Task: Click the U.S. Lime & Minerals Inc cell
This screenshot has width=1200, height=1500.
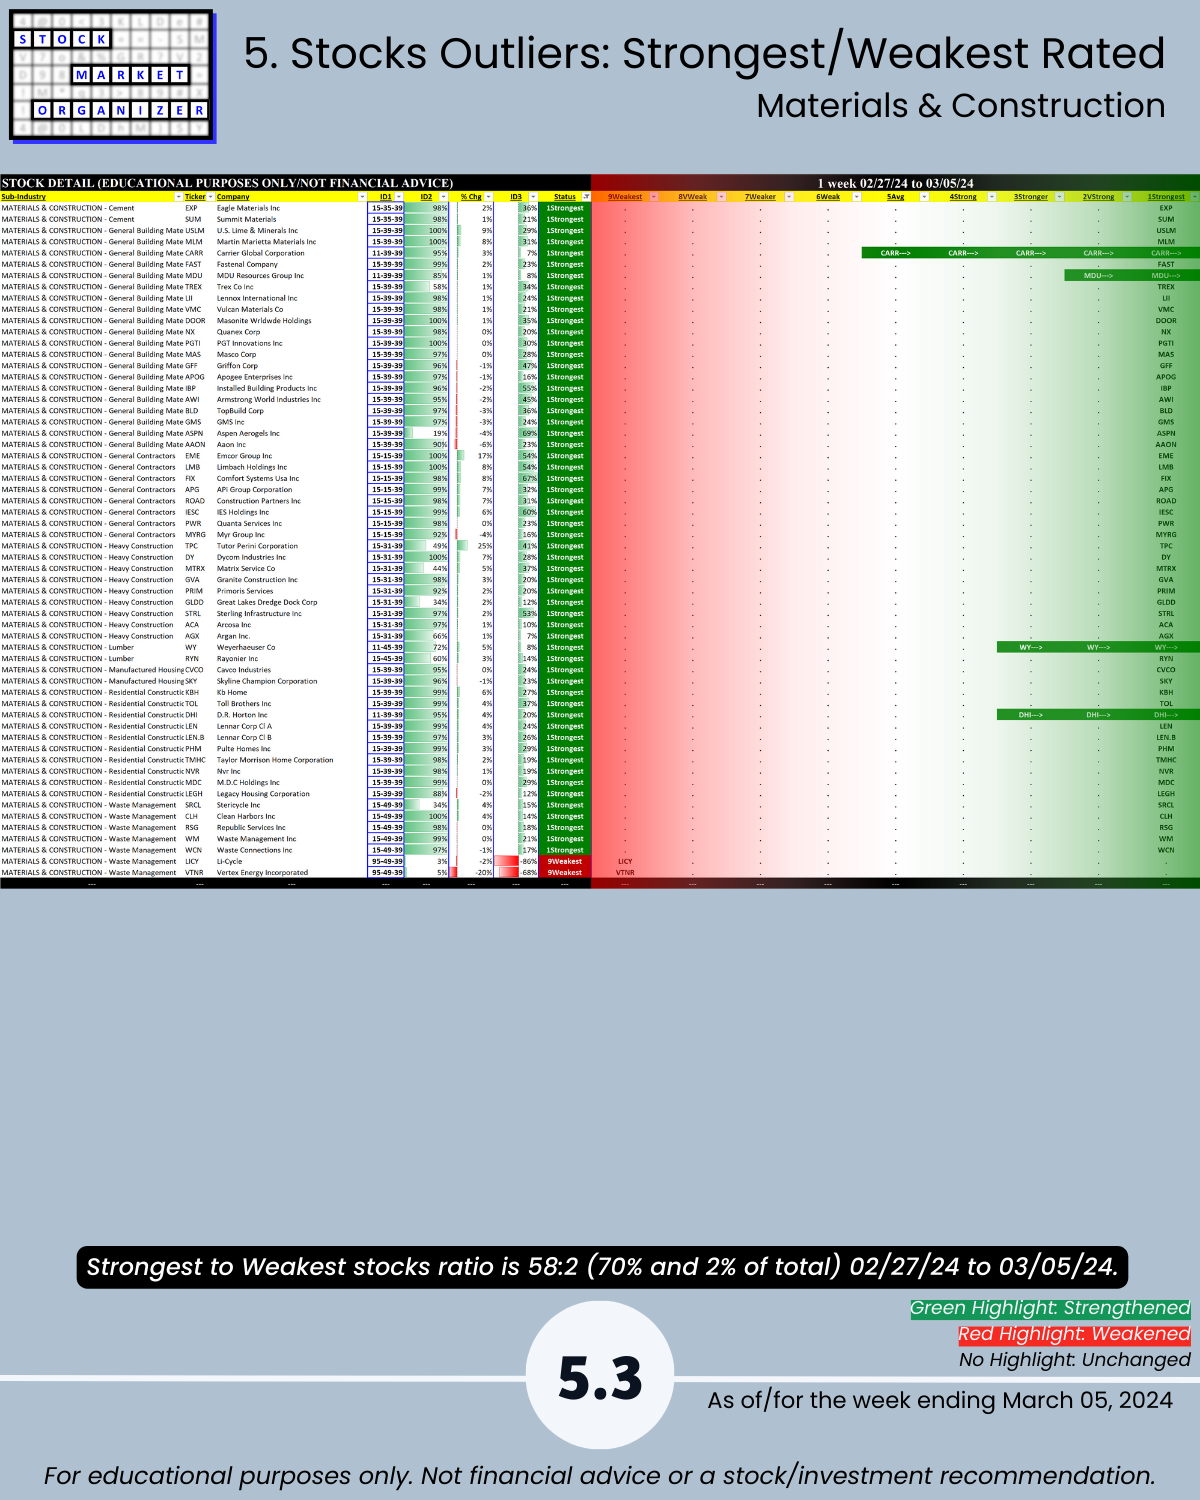Action: tap(291, 231)
